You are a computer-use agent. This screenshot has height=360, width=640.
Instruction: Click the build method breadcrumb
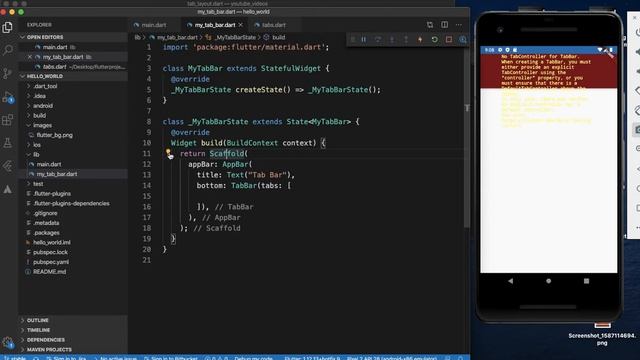point(275,37)
